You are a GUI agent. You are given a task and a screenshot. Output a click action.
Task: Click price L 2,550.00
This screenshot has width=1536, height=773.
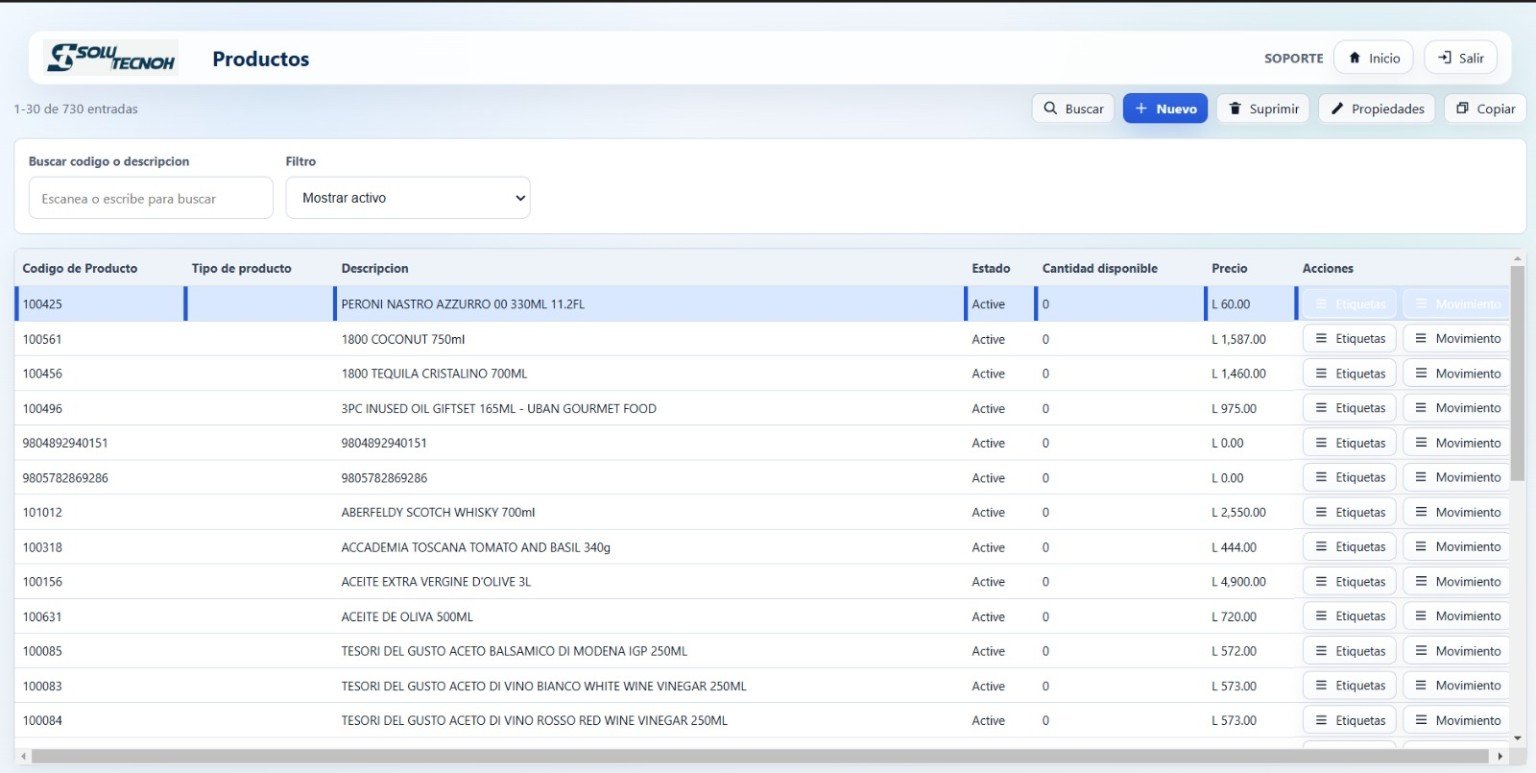point(1239,512)
